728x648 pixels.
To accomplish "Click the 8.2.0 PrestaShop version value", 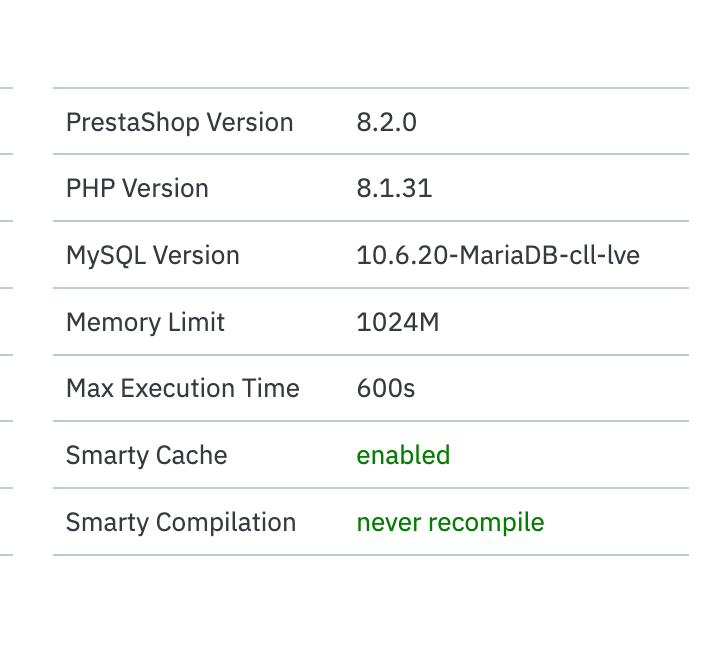I will click(386, 123).
